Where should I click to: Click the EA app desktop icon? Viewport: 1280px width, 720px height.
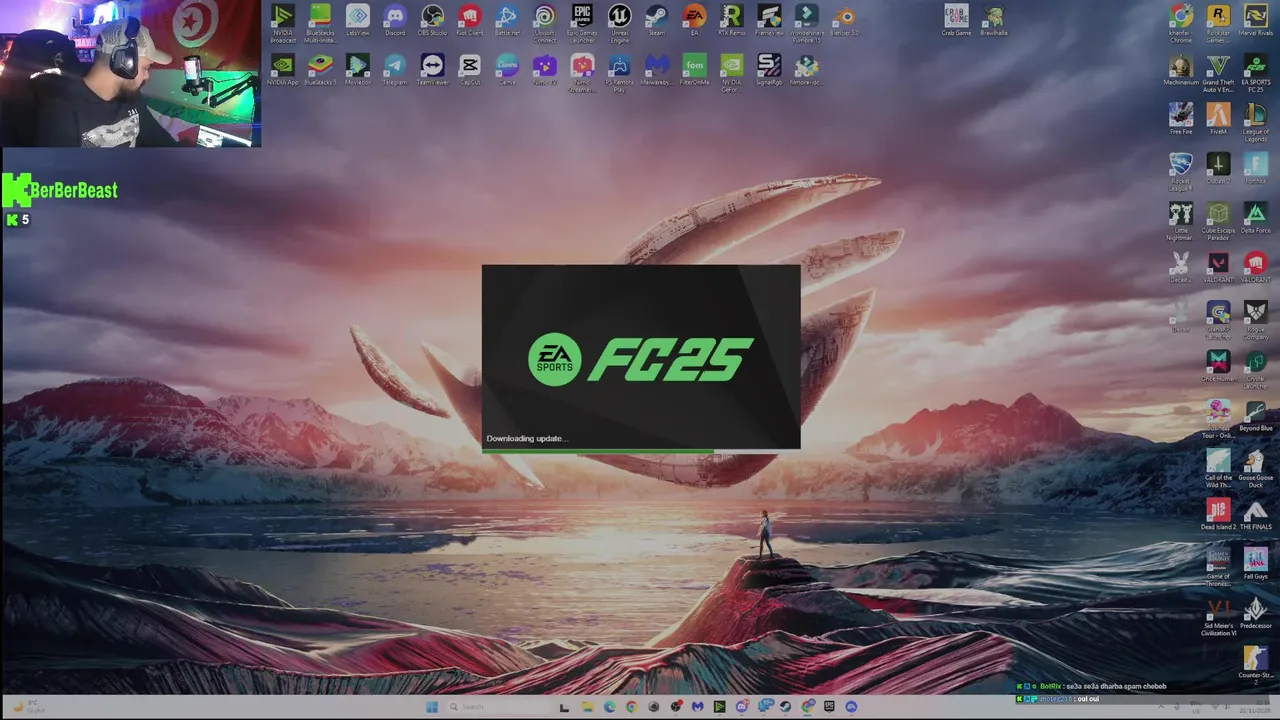coord(694,21)
